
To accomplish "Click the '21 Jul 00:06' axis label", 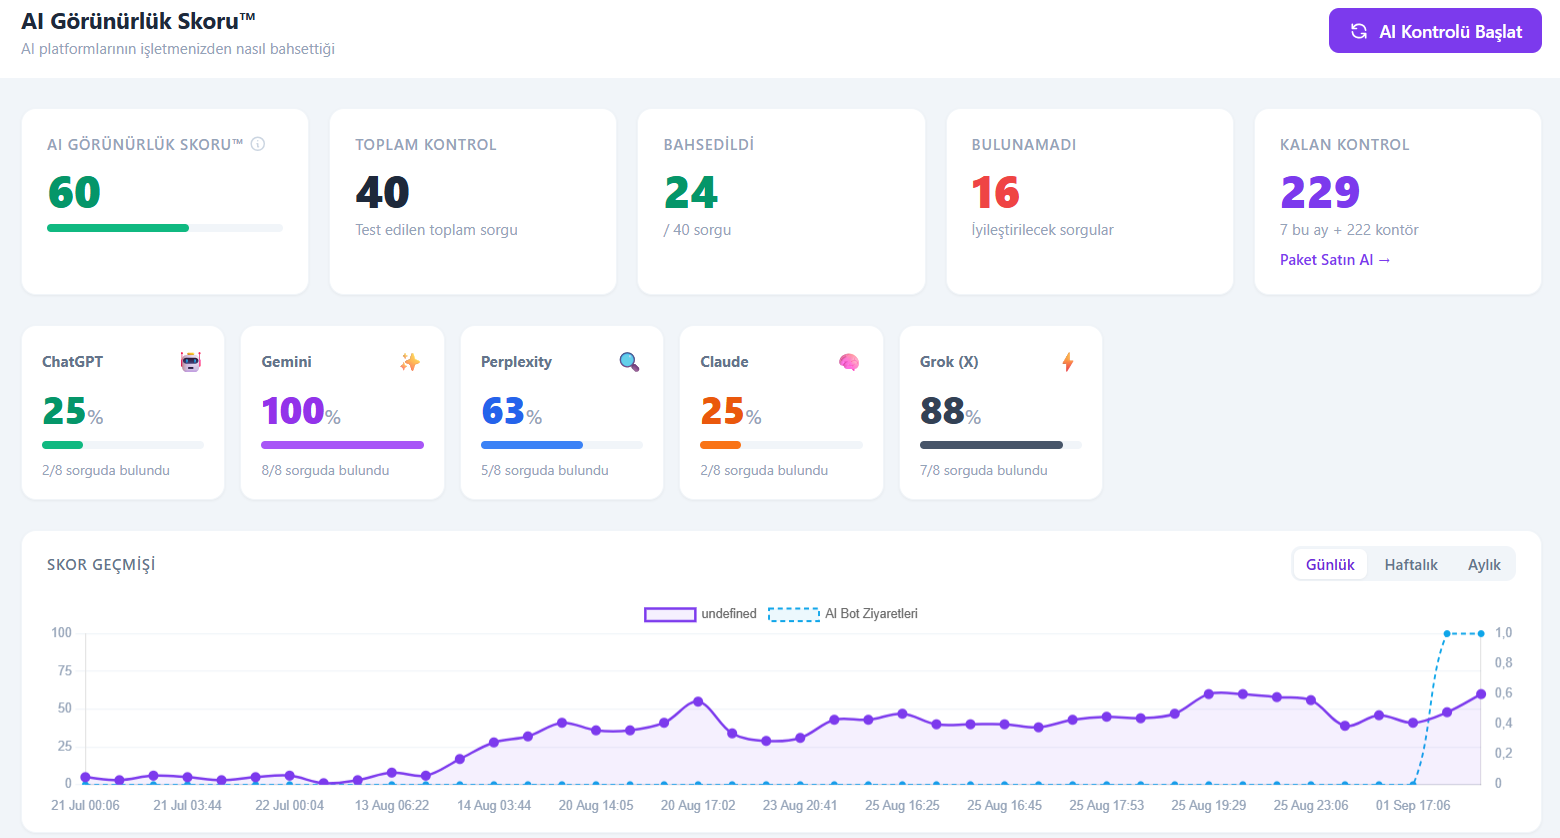I will point(85,805).
